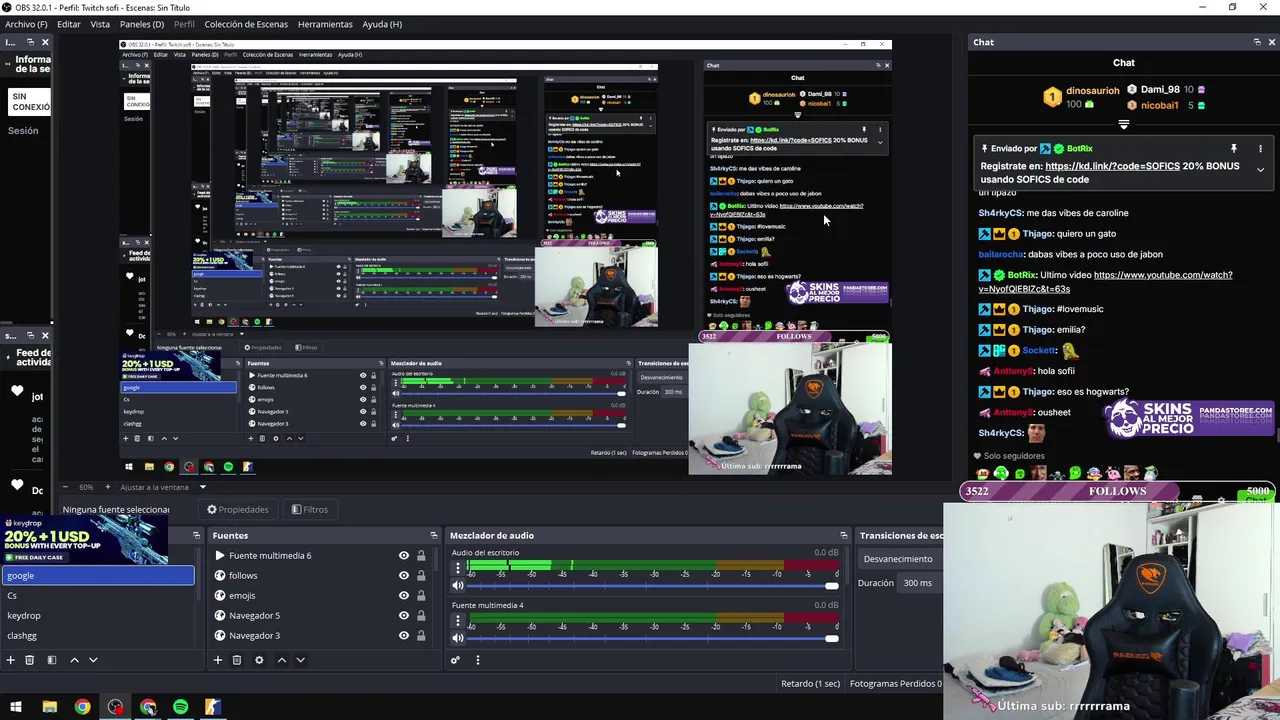1280x720 pixels.
Task: Open Archivo (F) menu
Action: coord(26,24)
